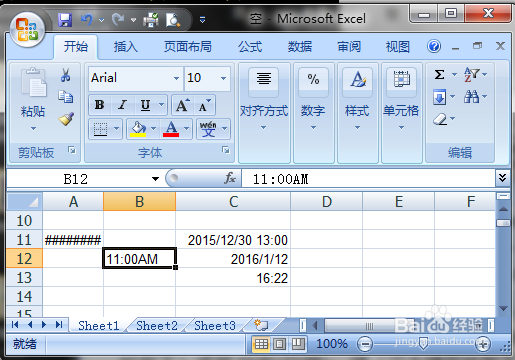The height and width of the screenshot is (360, 515).
Task: Apply cell borders icon
Action: point(100,129)
